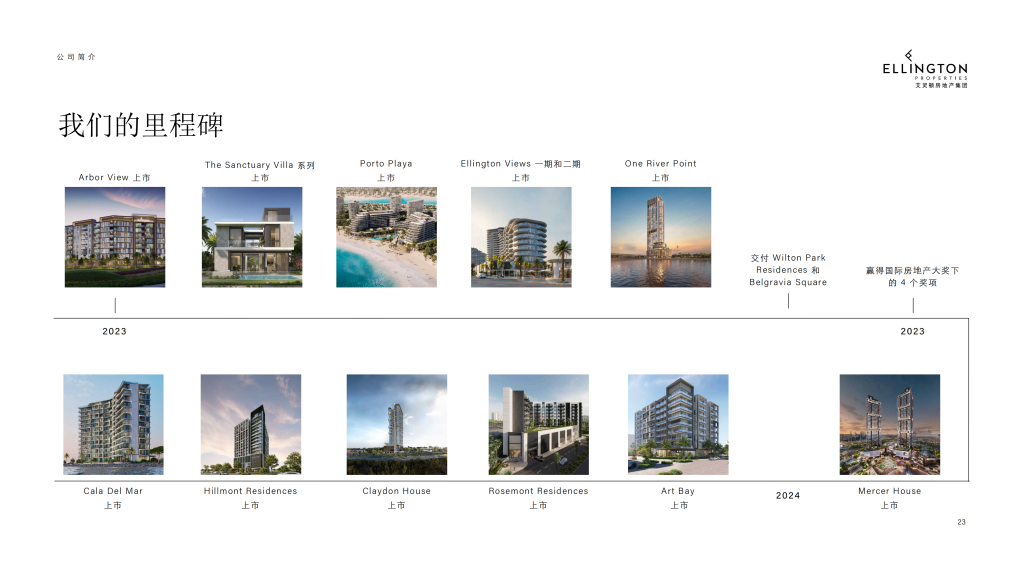
Task: Click 'The Sanctuary Villa 系列' caption
Action: (x=260, y=165)
